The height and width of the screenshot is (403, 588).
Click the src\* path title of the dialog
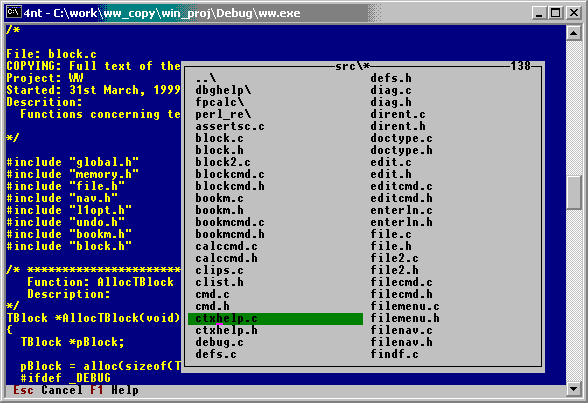pos(352,66)
